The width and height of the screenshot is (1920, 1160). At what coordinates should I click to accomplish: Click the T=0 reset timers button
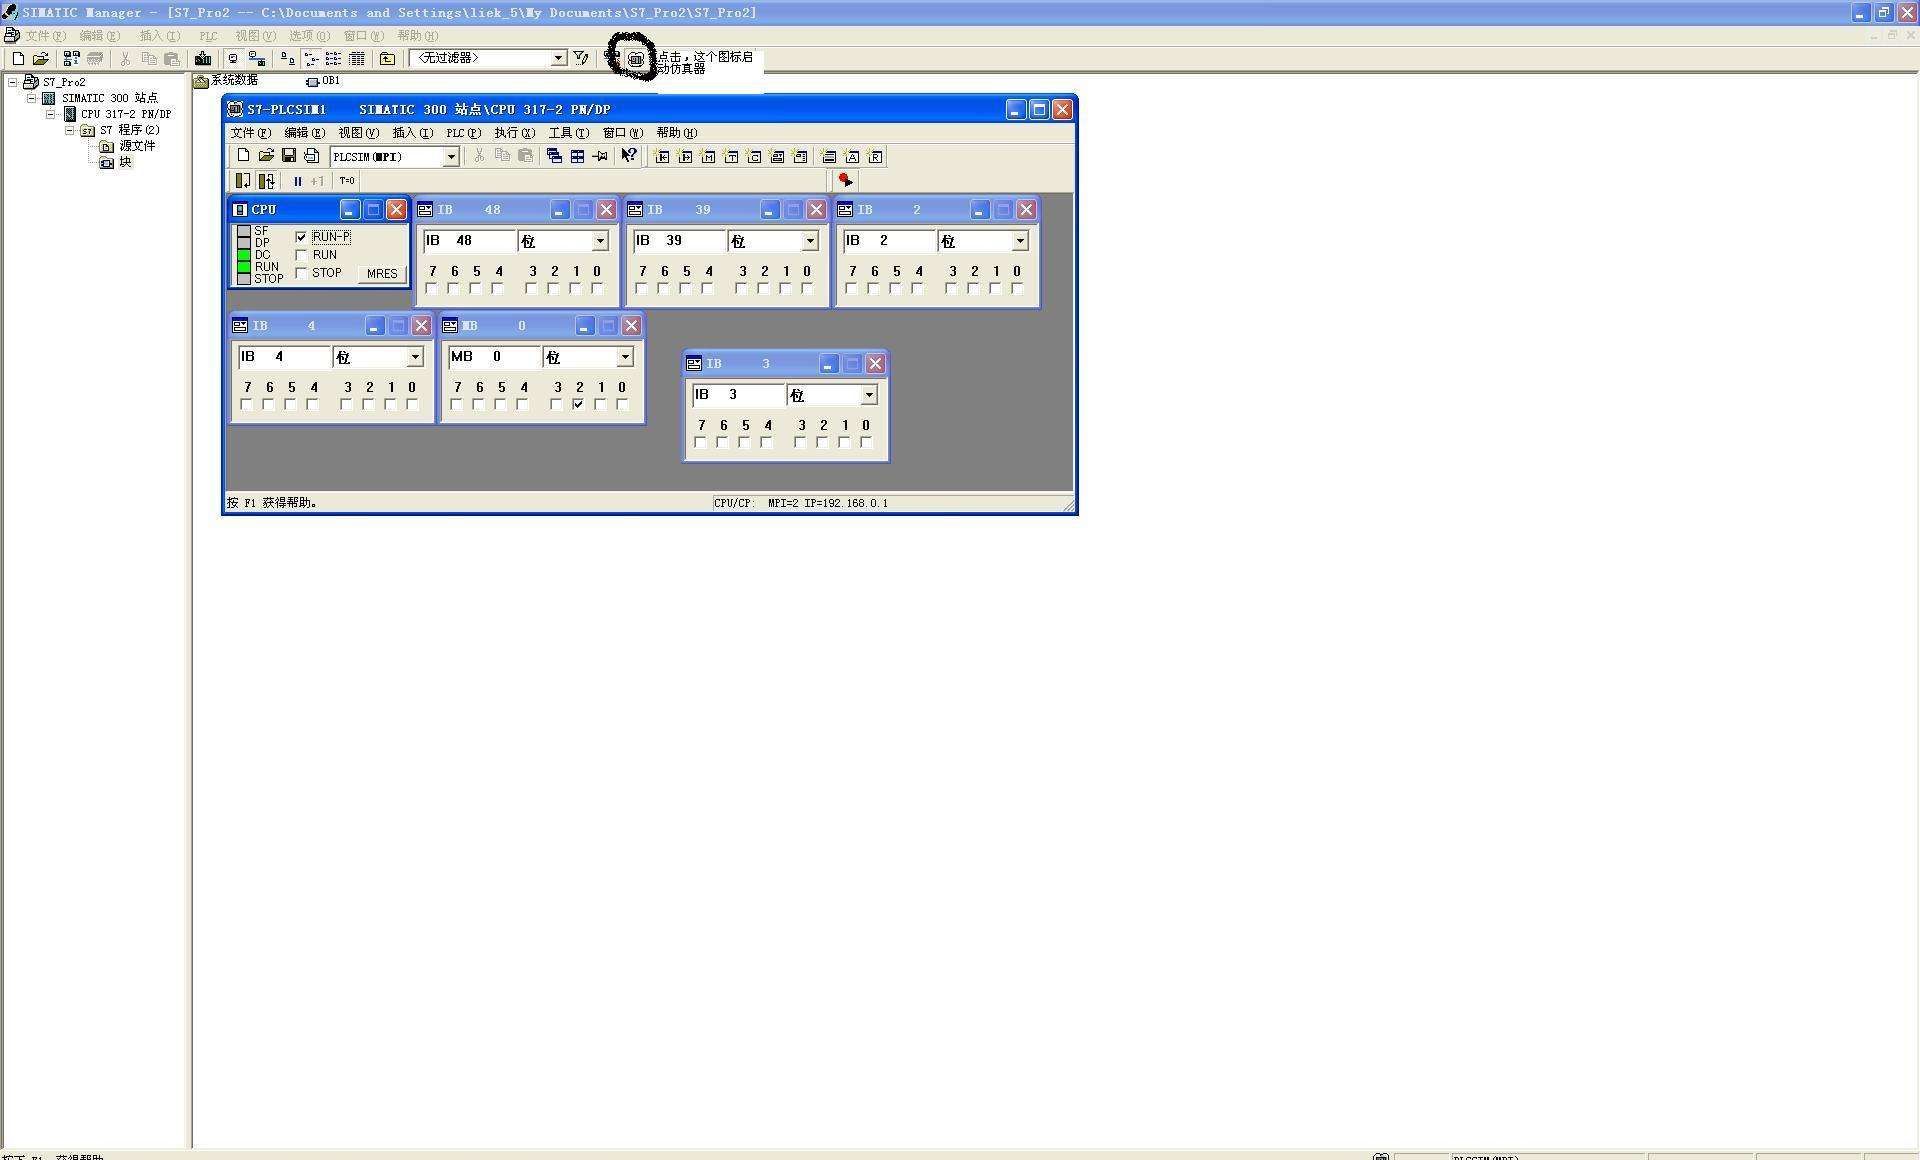pyautogui.click(x=347, y=181)
